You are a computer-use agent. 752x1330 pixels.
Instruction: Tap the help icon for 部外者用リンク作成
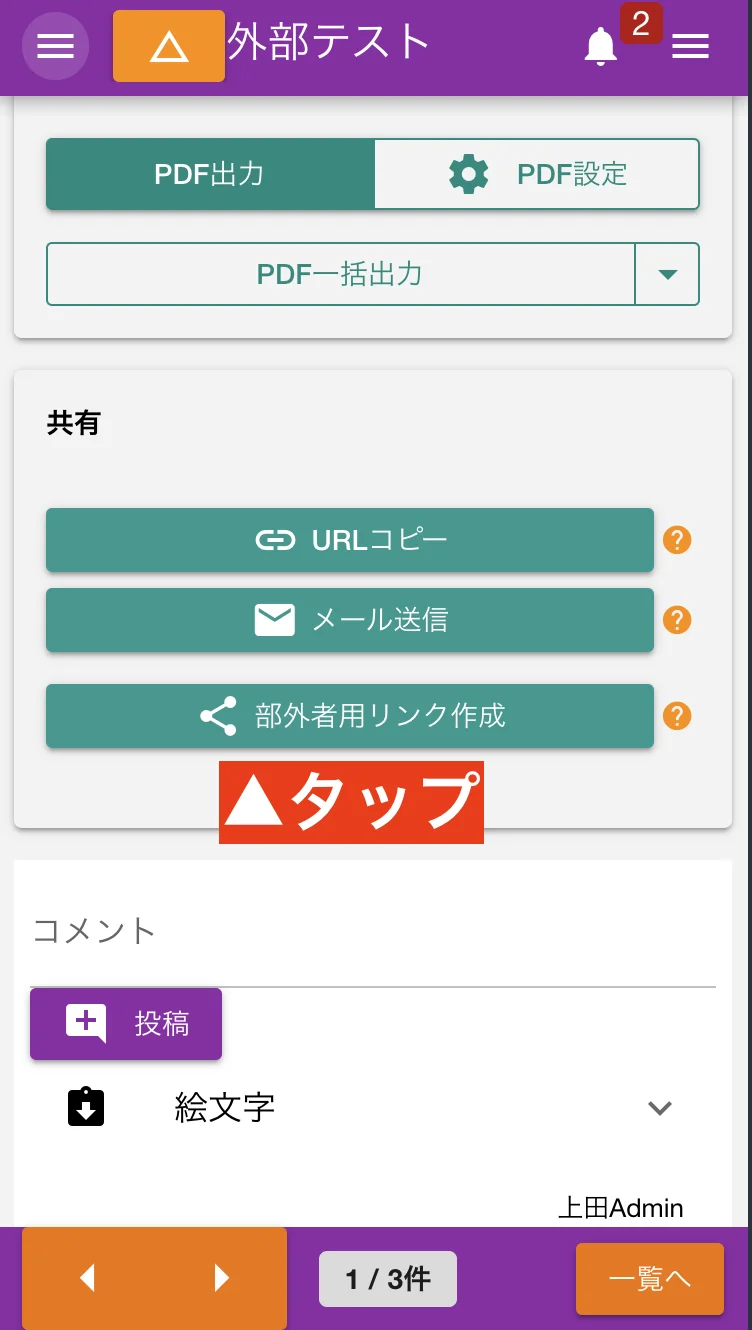pos(677,716)
